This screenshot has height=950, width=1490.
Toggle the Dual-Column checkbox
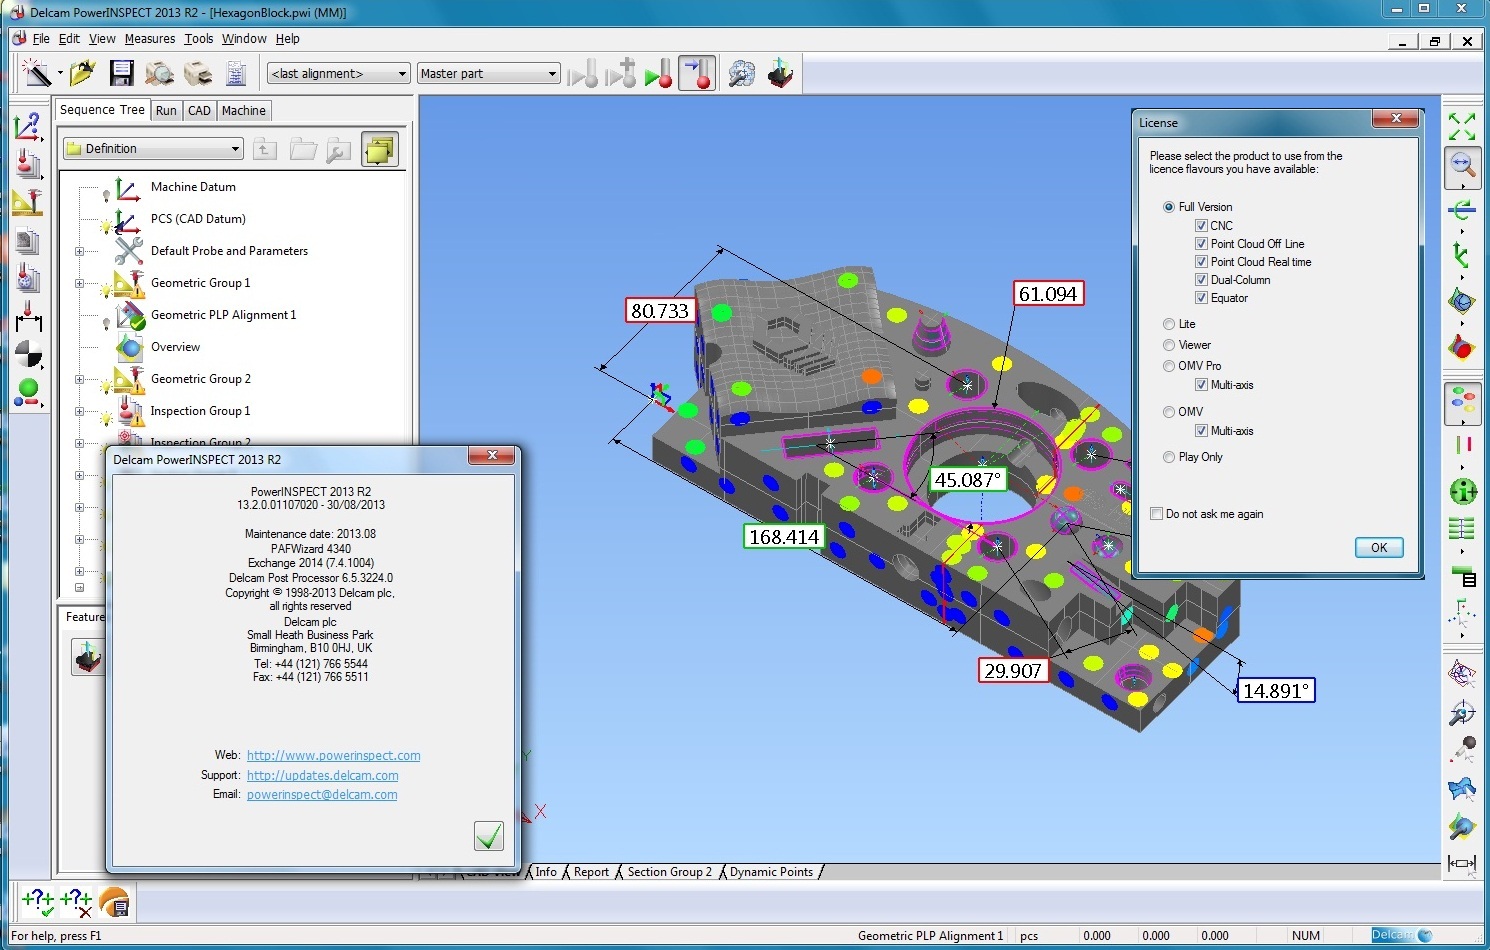click(1201, 280)
